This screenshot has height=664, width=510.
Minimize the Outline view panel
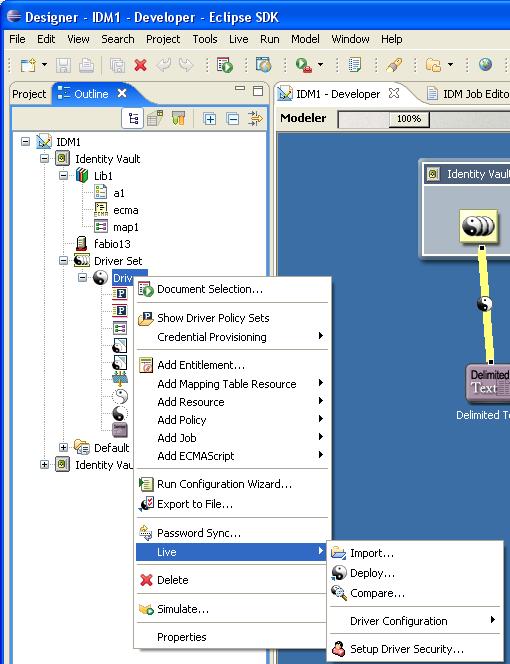coord(240,89)
